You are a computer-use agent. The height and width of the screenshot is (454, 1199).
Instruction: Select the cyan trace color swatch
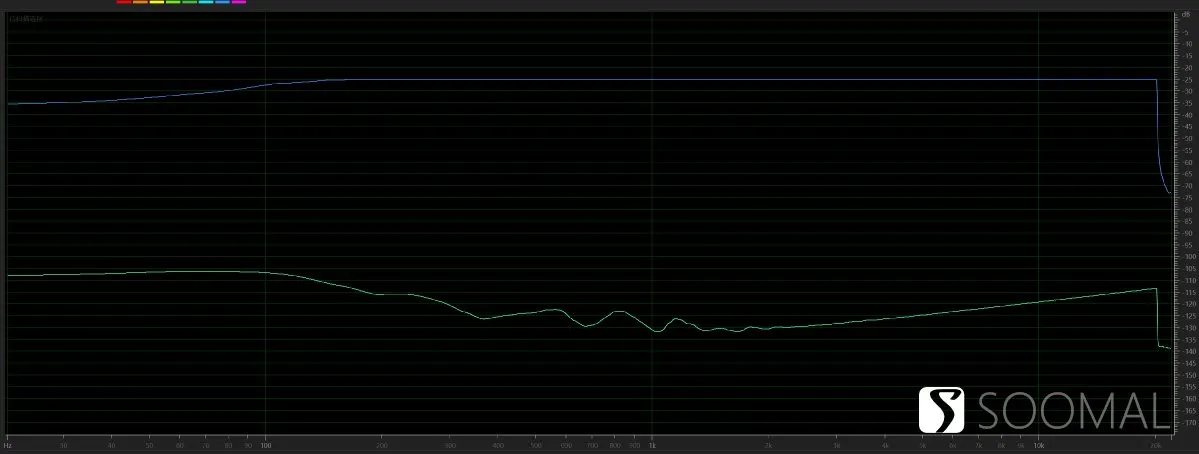(x=206, y=2)
